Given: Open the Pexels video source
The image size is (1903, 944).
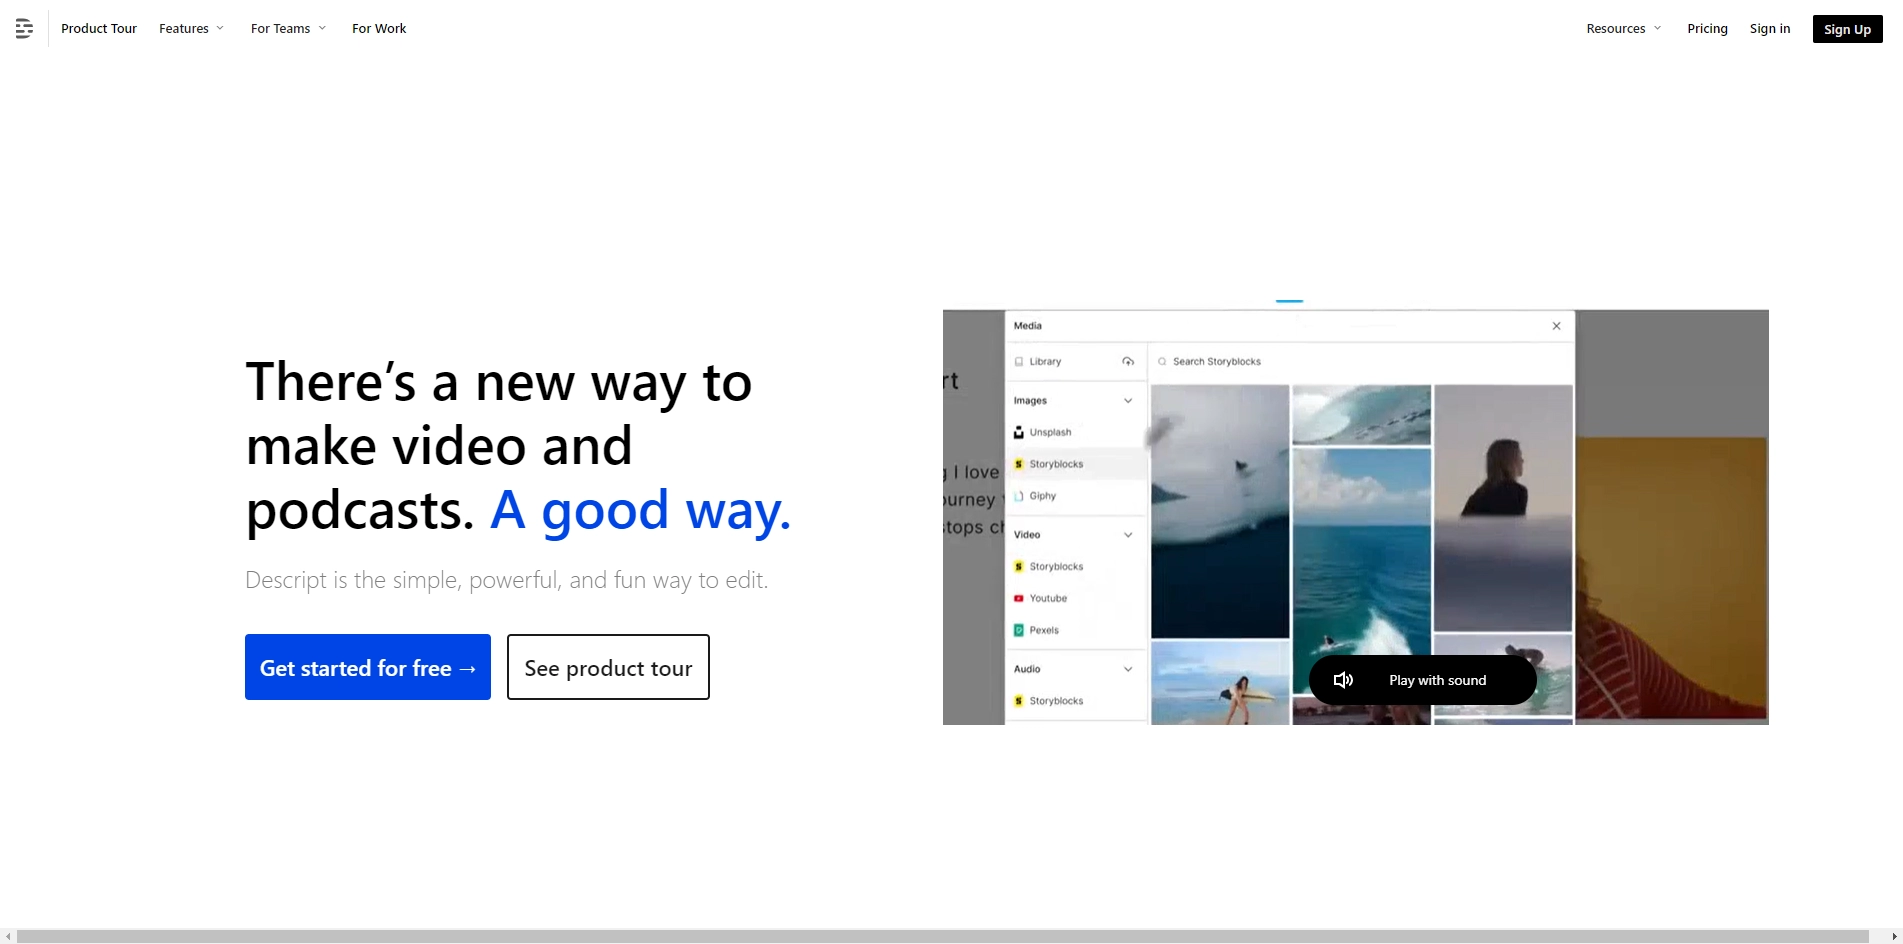Looking at the screenshot, I should [x=1045, y=629].
